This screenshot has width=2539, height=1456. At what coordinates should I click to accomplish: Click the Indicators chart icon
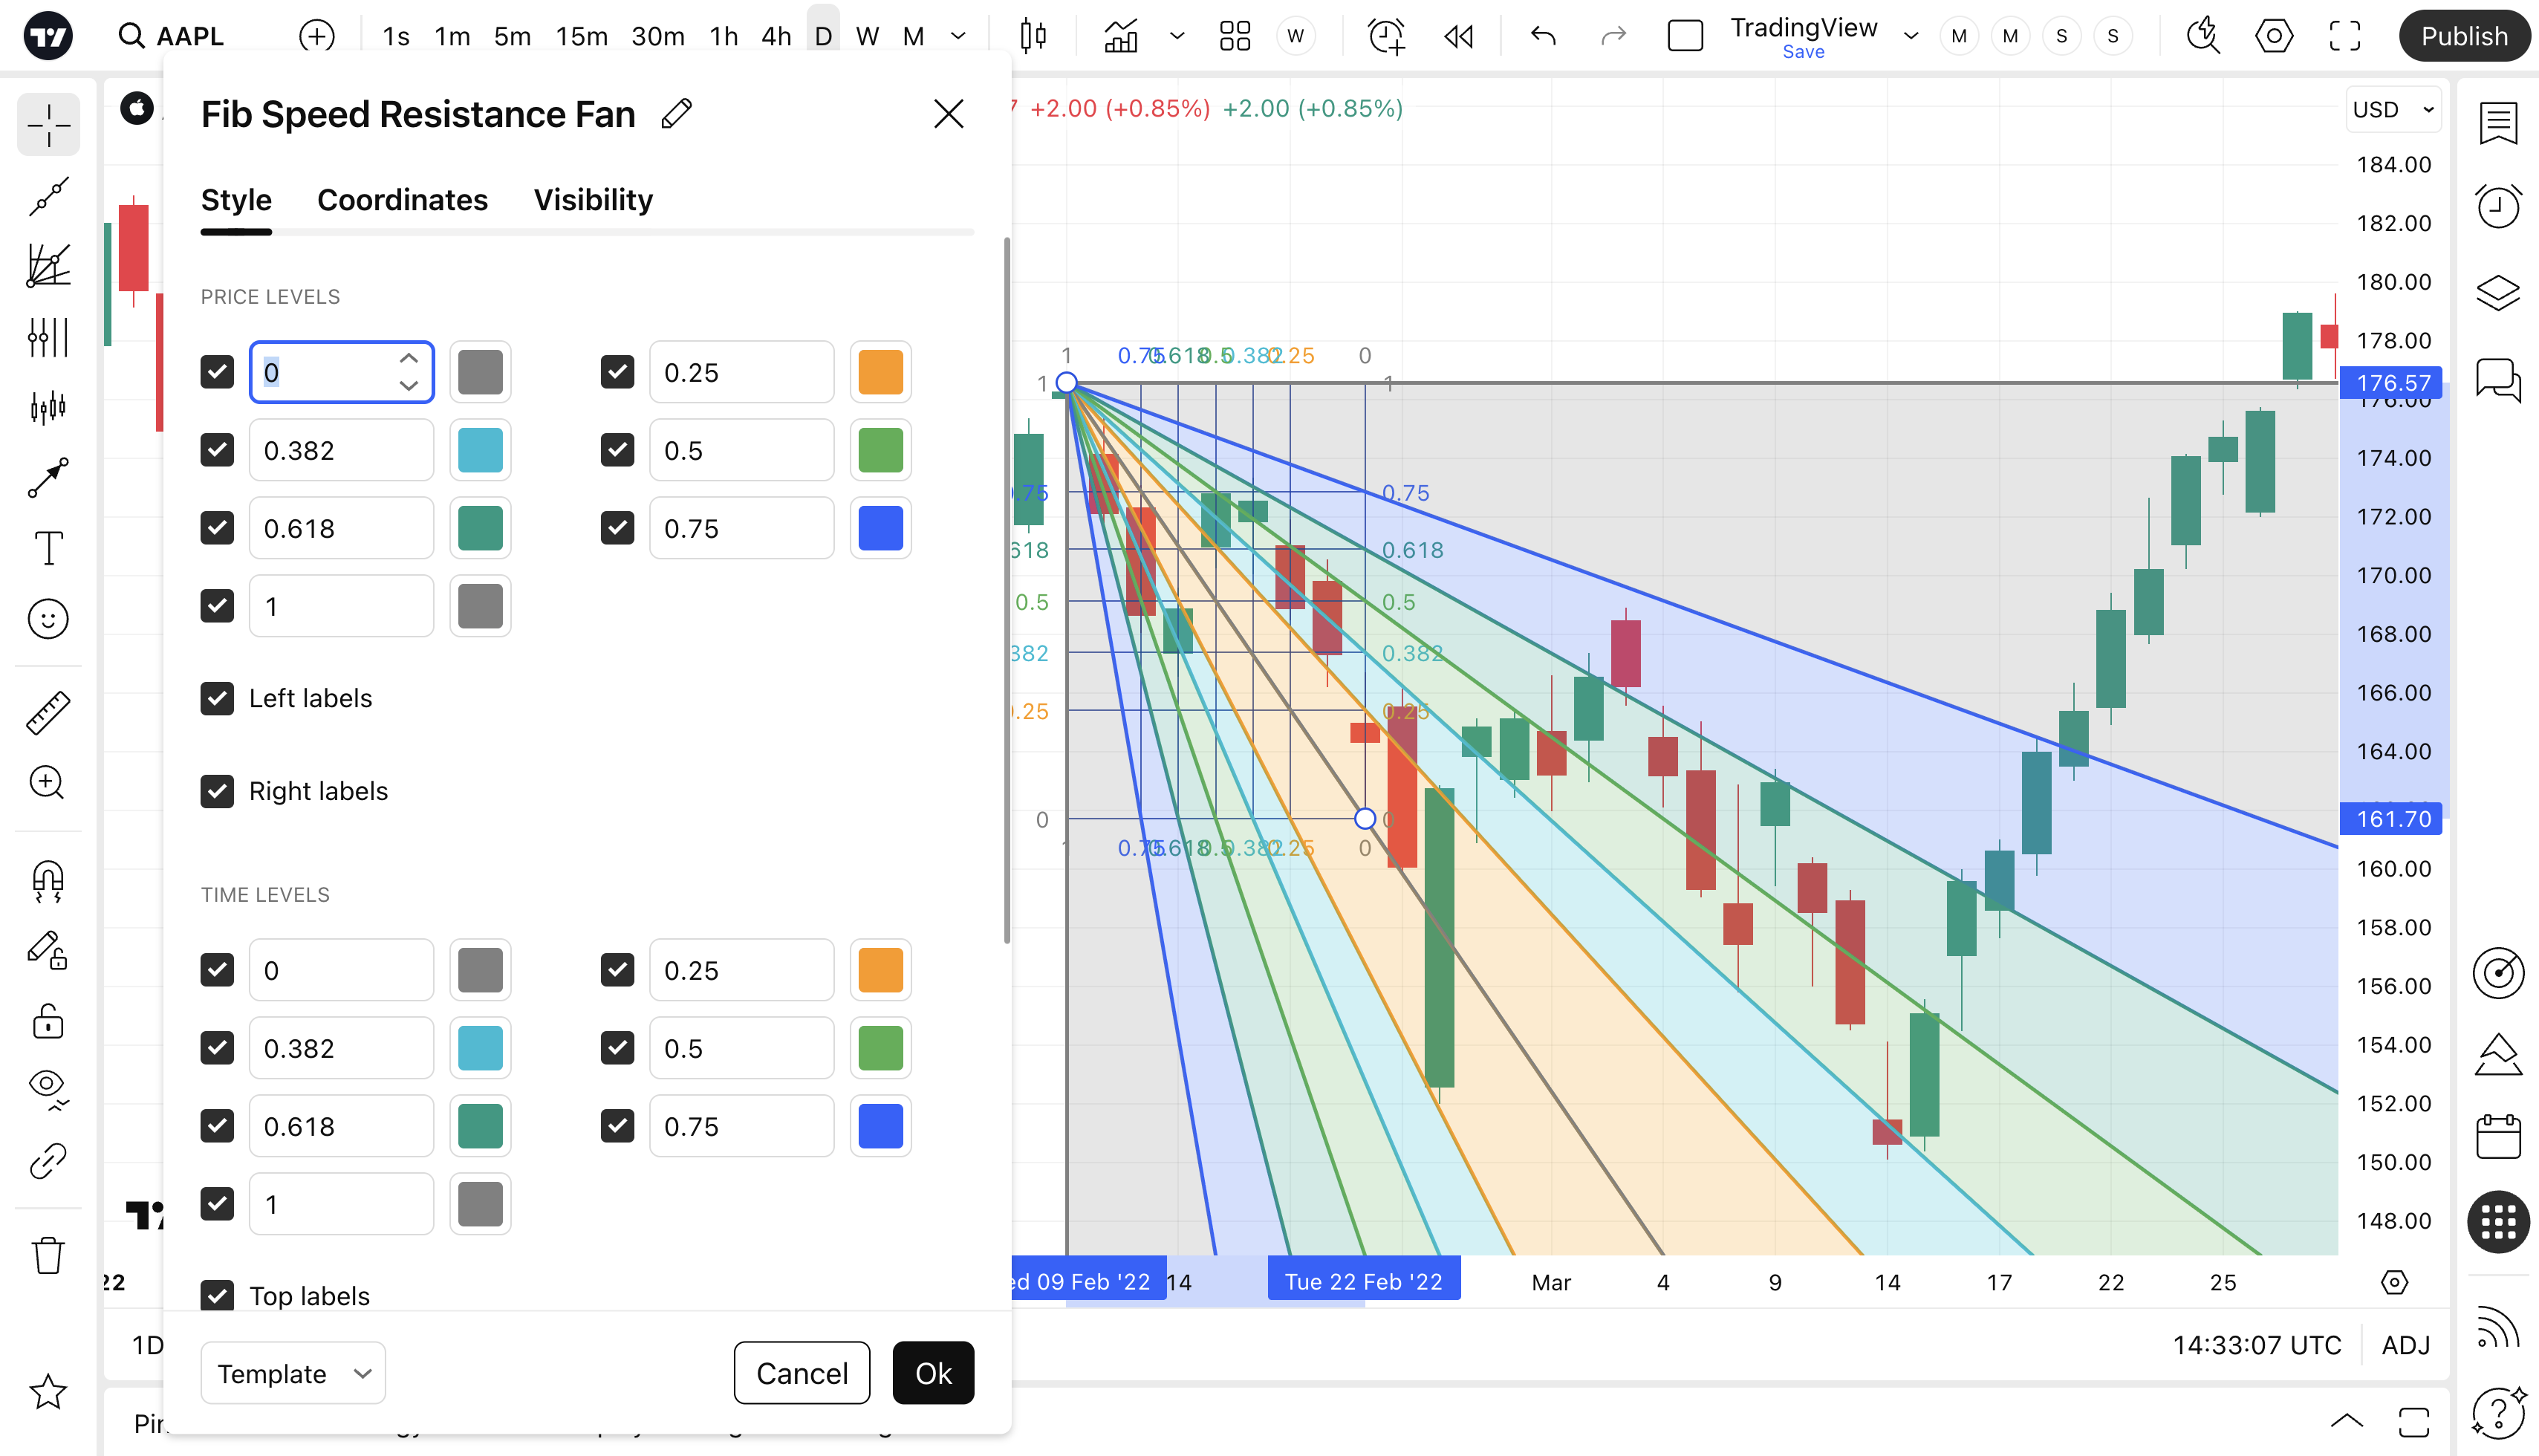pyautogui.click(x=1121, y=37)
